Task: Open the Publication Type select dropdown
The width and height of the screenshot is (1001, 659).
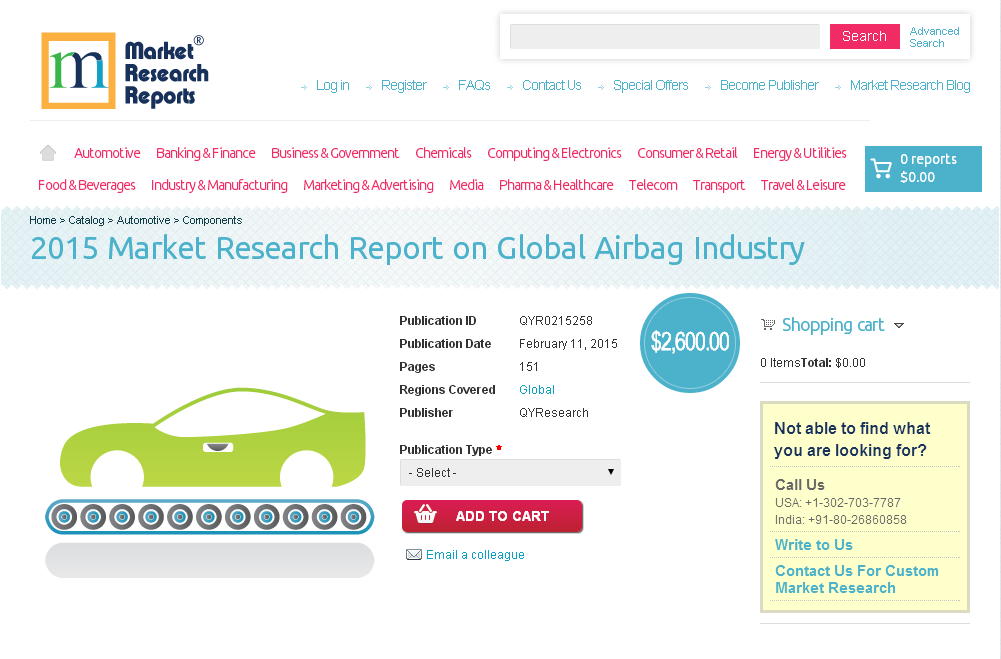Action: tap(510, 472)
